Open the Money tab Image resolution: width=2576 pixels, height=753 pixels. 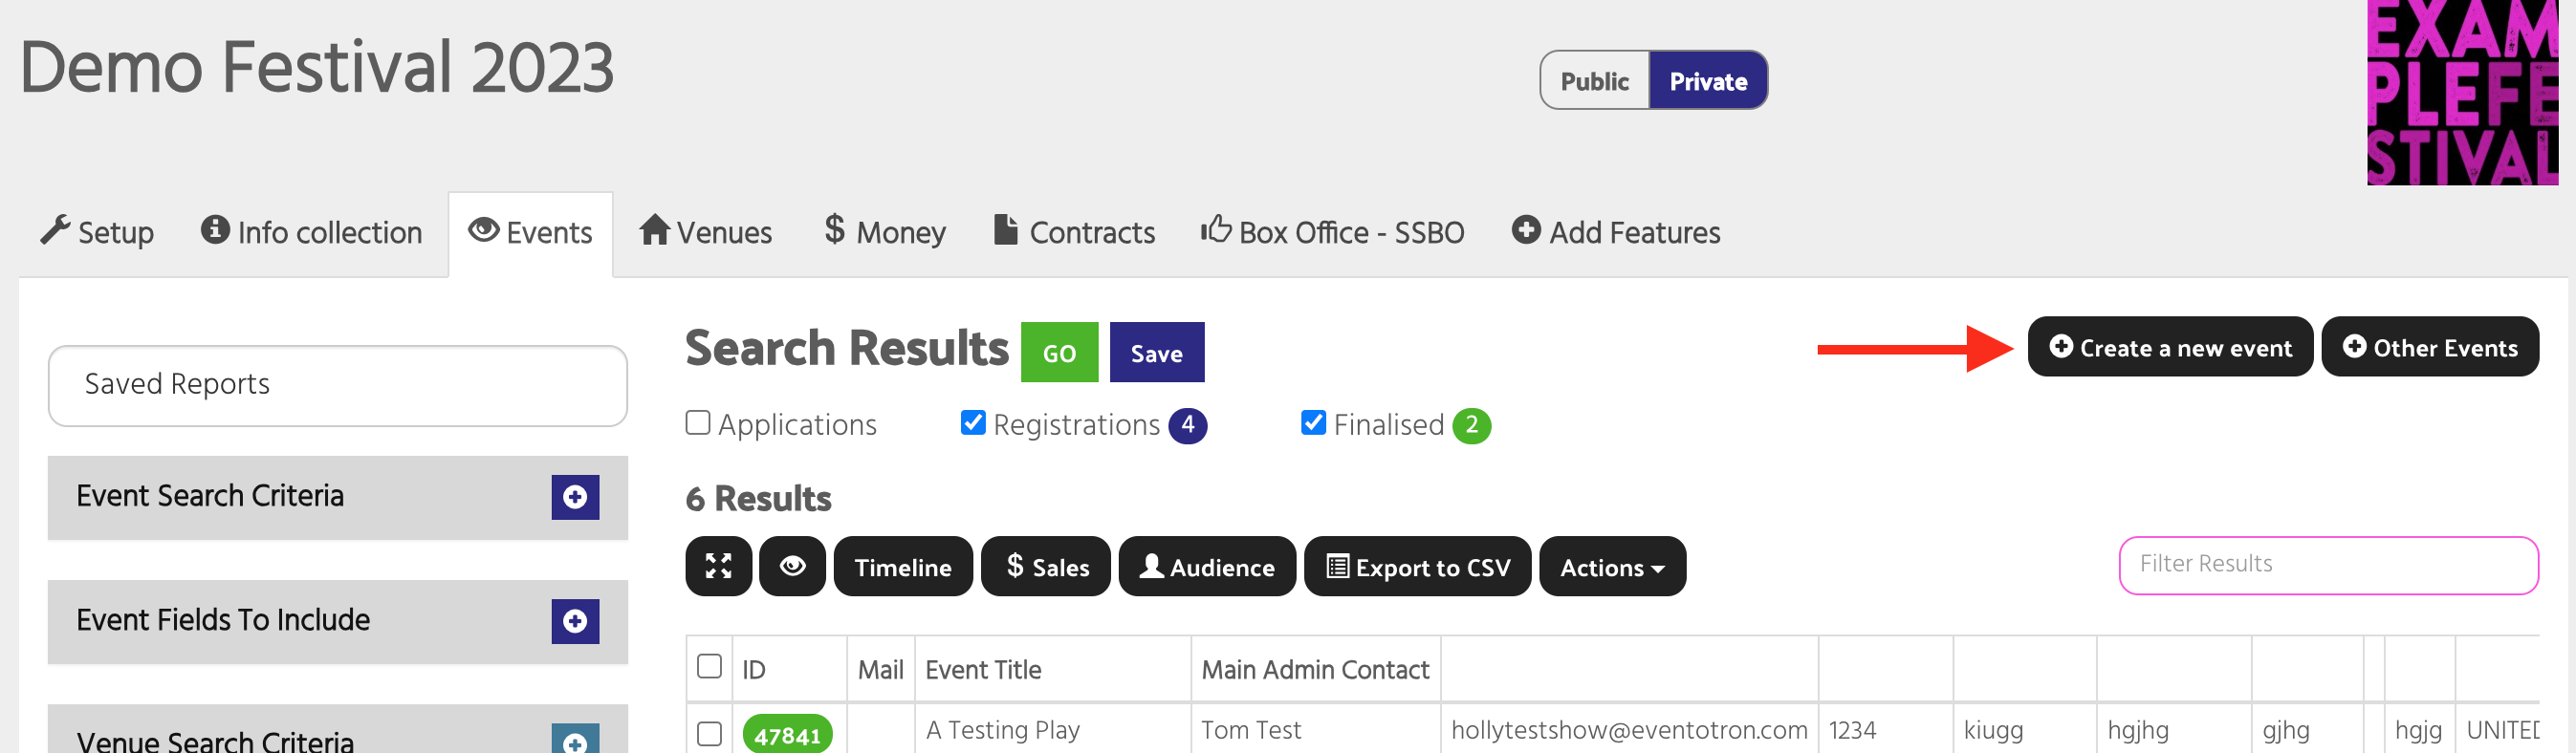(885, 233)
